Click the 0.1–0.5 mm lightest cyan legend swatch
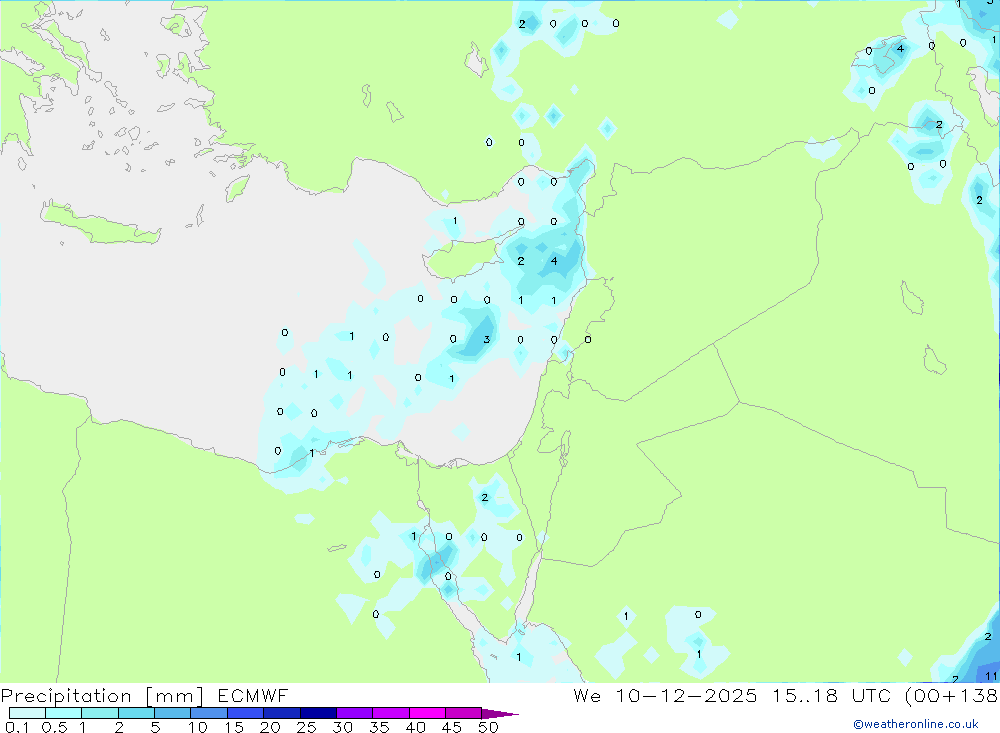The image size is (1000, 733). [x=27, y=713]
